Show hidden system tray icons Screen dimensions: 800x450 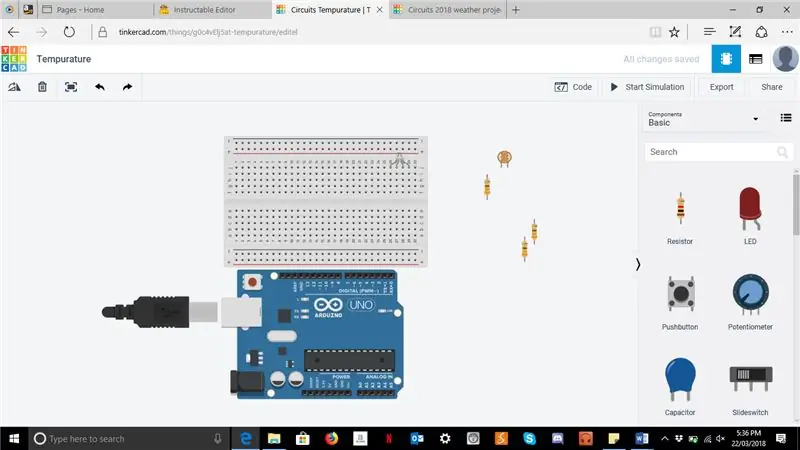coord(664,438)
